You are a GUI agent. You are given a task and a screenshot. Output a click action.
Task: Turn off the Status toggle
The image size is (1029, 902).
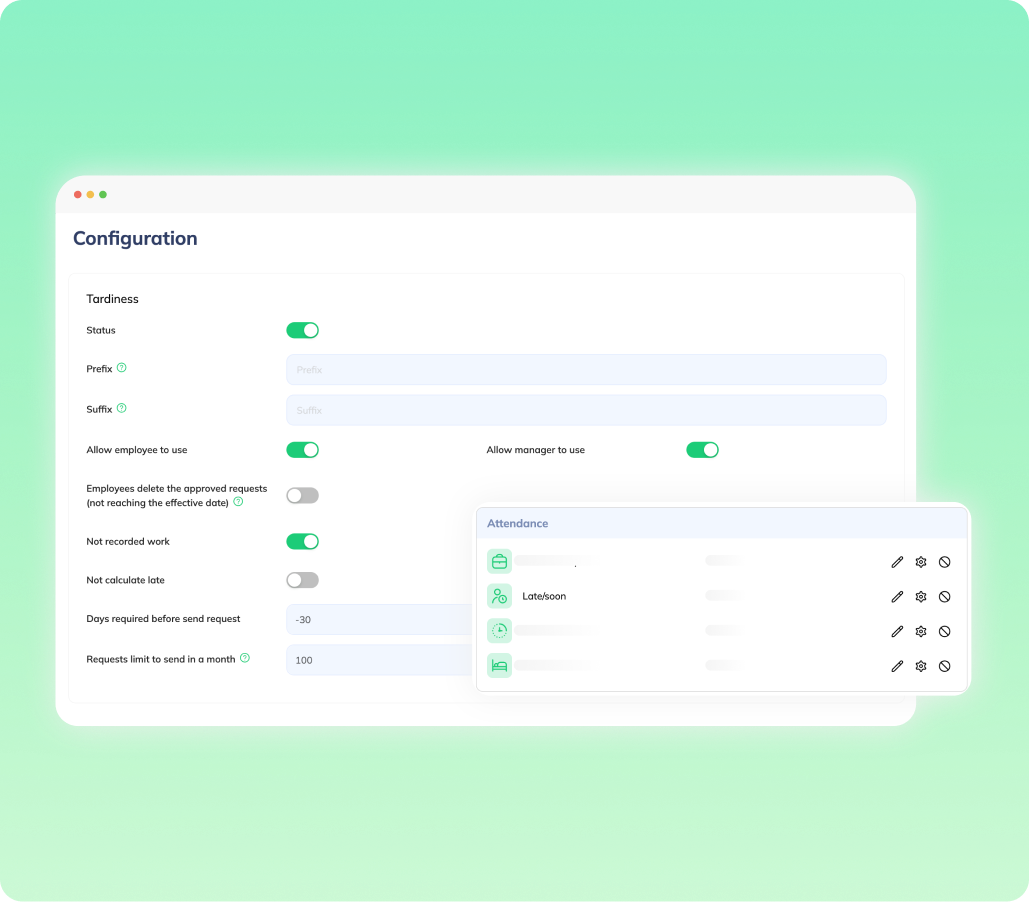pyautogui.click(x=302, y=330)
